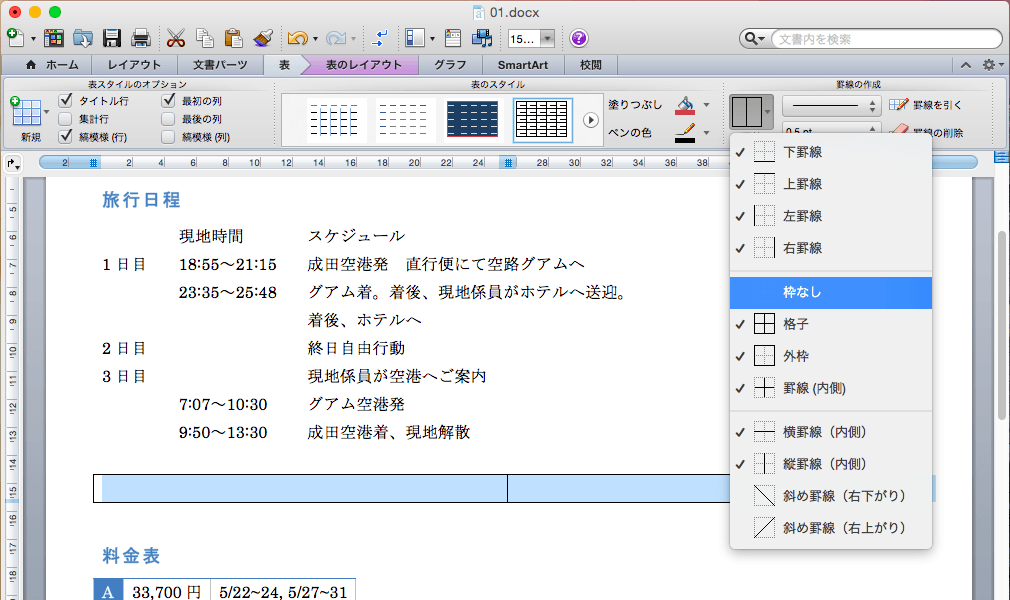
Task: Click the ribbon settings gear icon
Action: coord(989,64)
